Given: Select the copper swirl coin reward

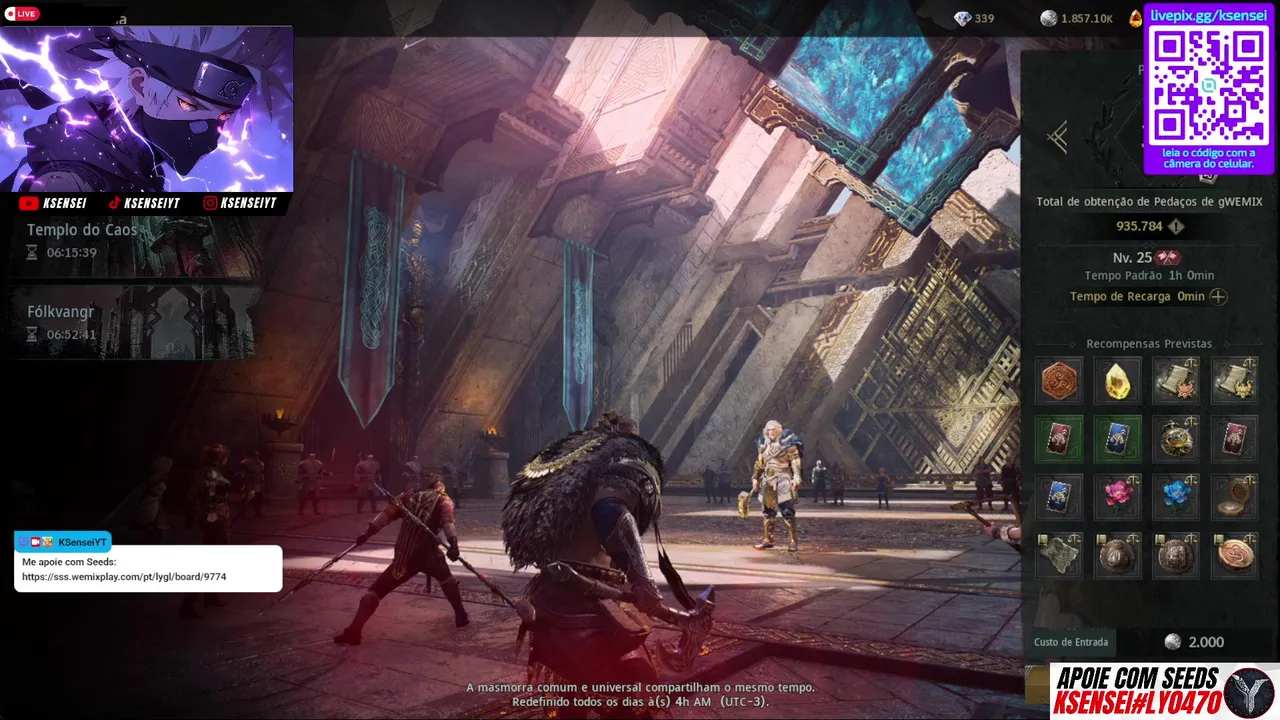Looking at the screenshot, I should [1234, 555].
